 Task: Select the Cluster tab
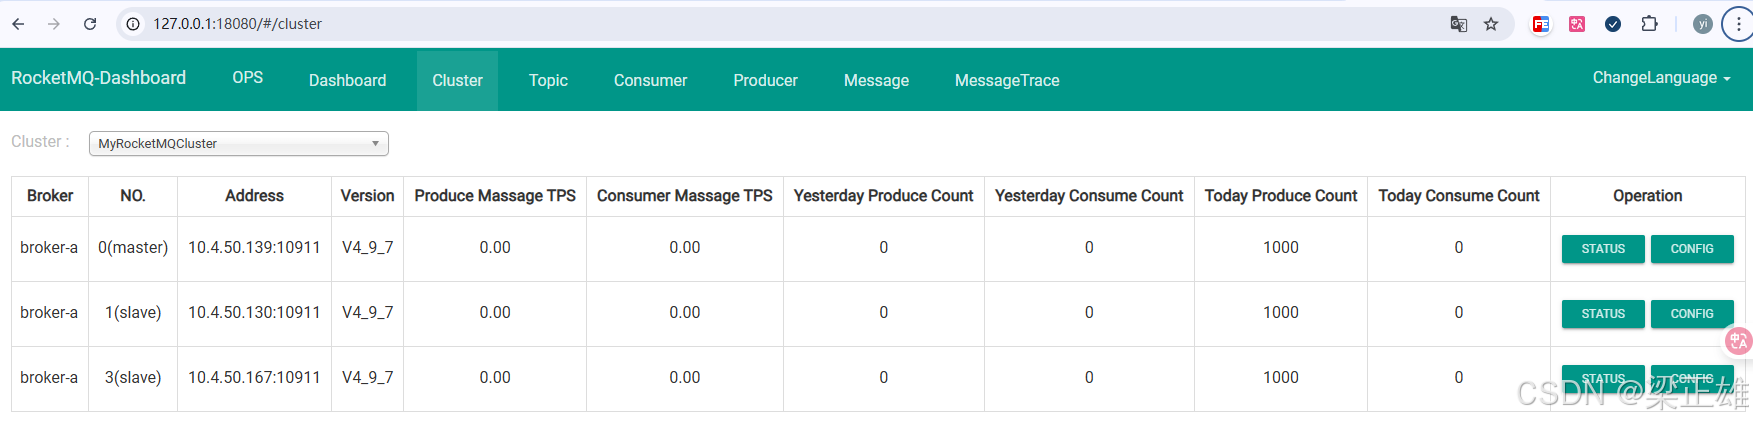[457, 80]
